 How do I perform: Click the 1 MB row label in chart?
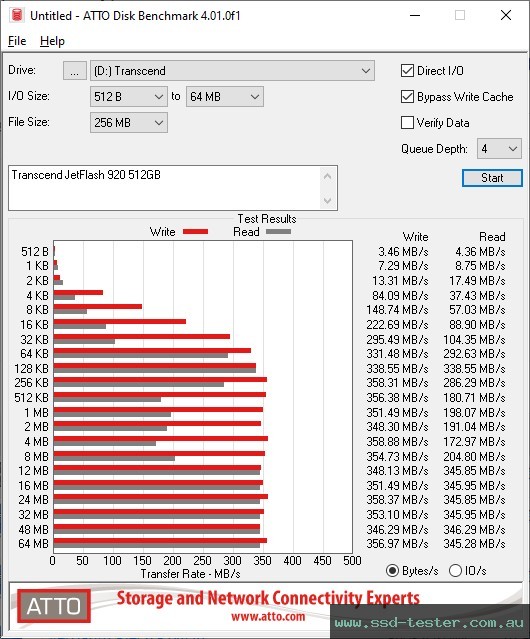click(36, 413)
